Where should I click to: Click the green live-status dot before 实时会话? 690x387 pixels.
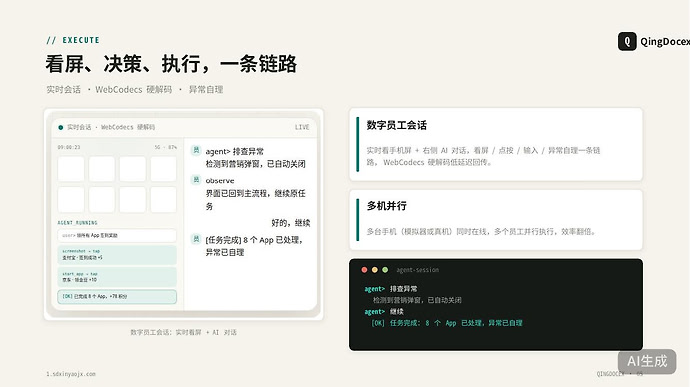[x=61, y=127]
